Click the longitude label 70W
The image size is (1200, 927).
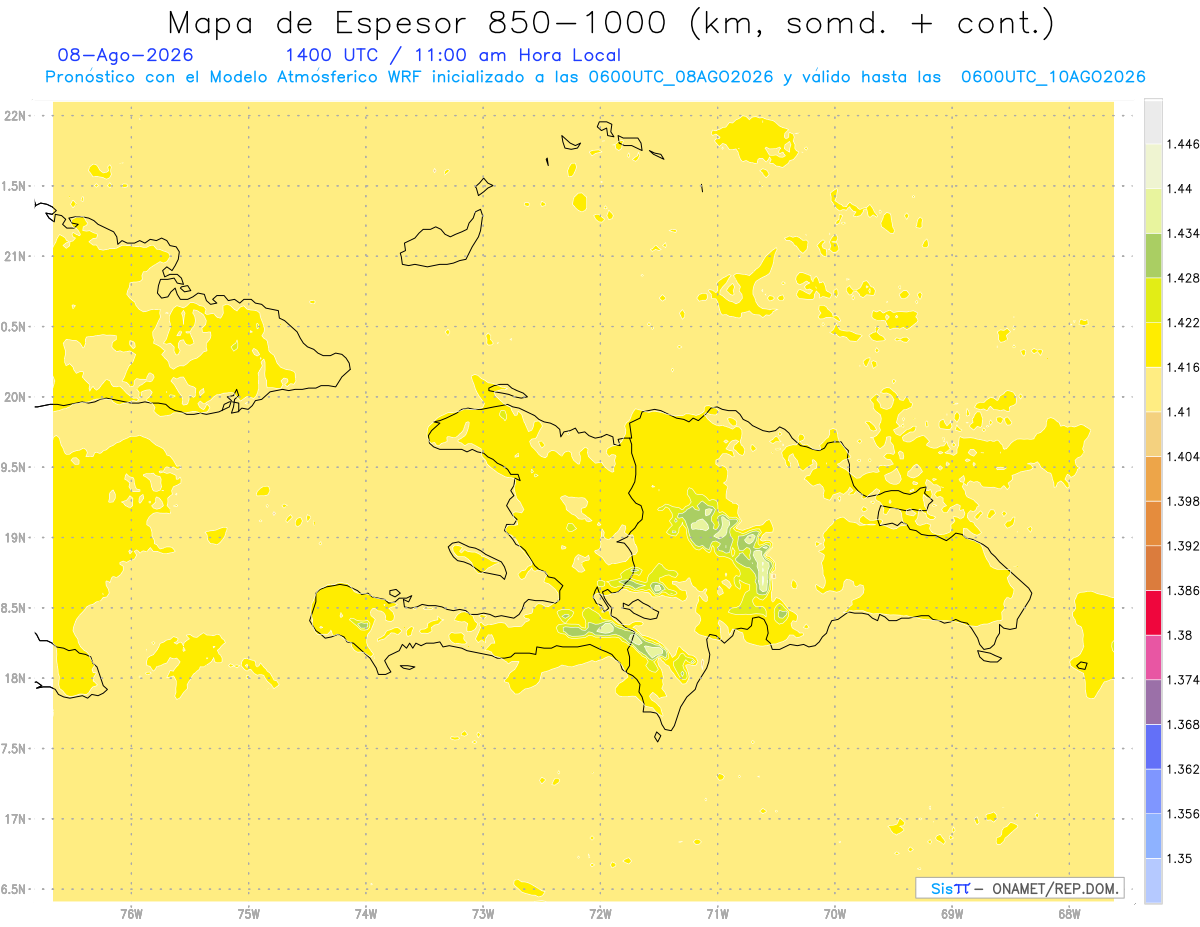(834, 914)
